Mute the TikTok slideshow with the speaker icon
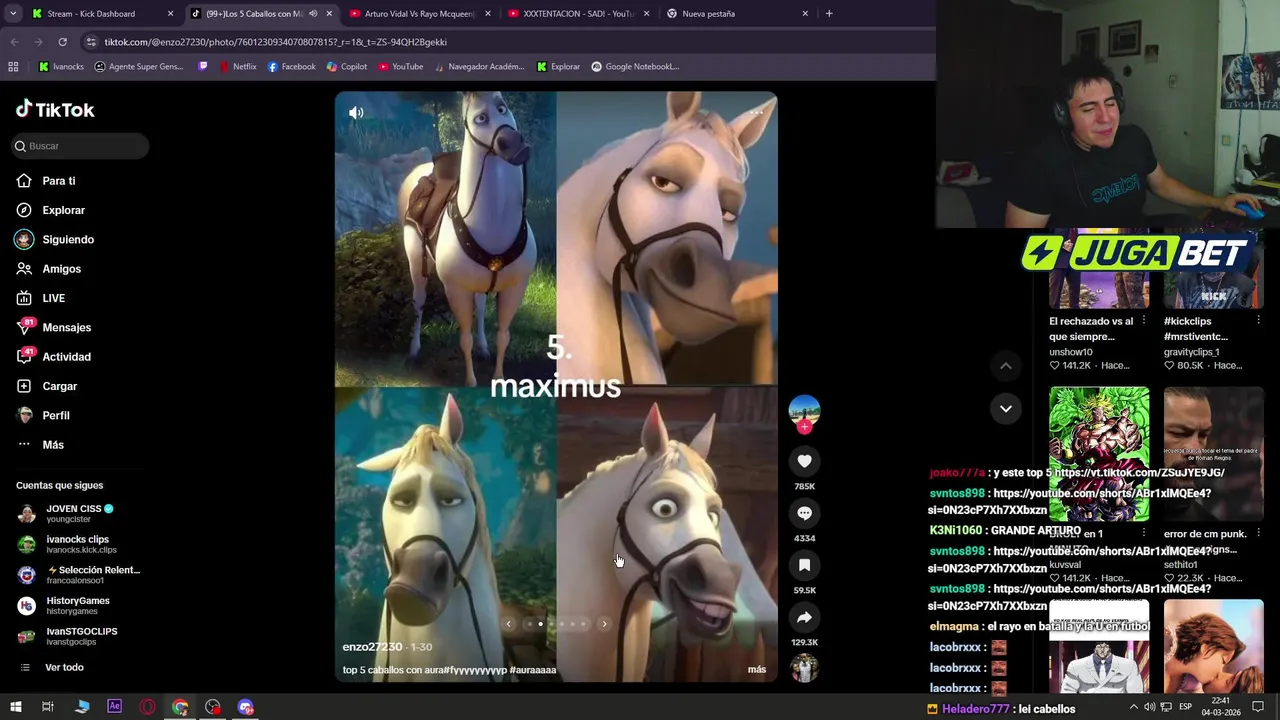This screenshot has width=1280, height=720. tap(356, 113)
